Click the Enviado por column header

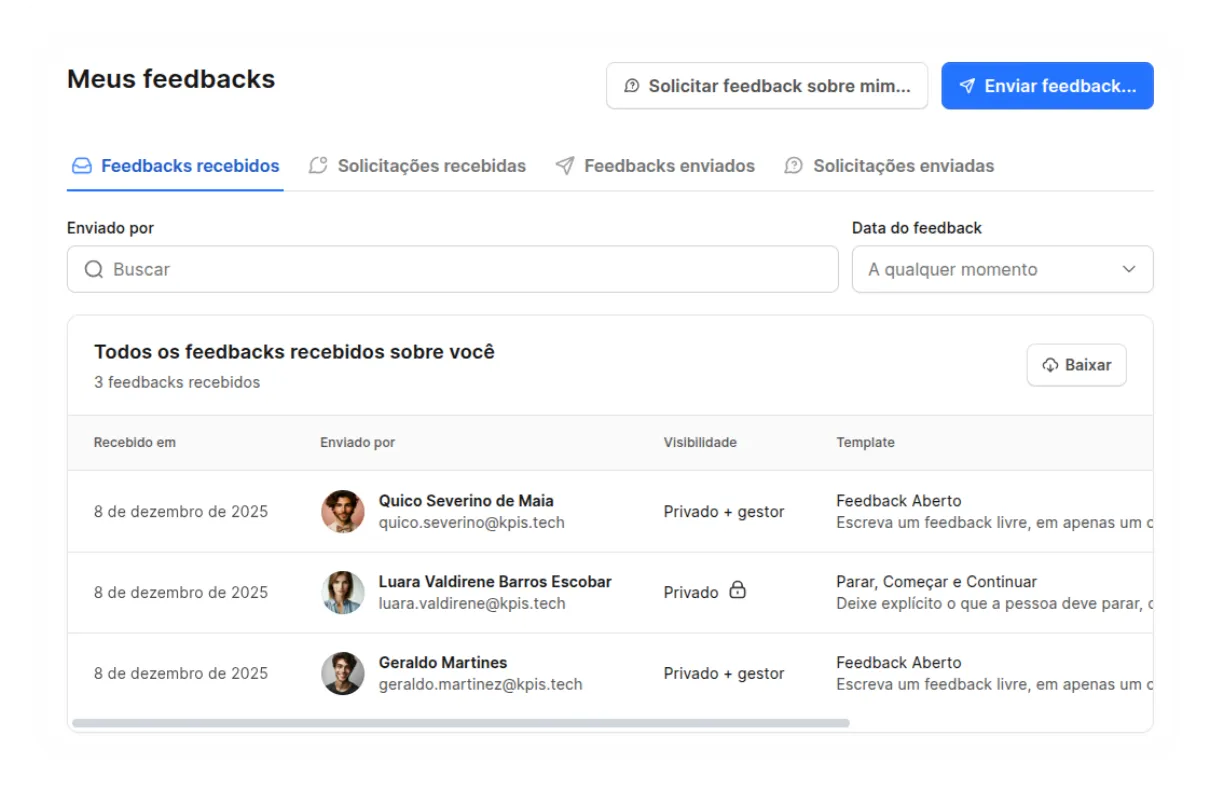coord(357,442)
